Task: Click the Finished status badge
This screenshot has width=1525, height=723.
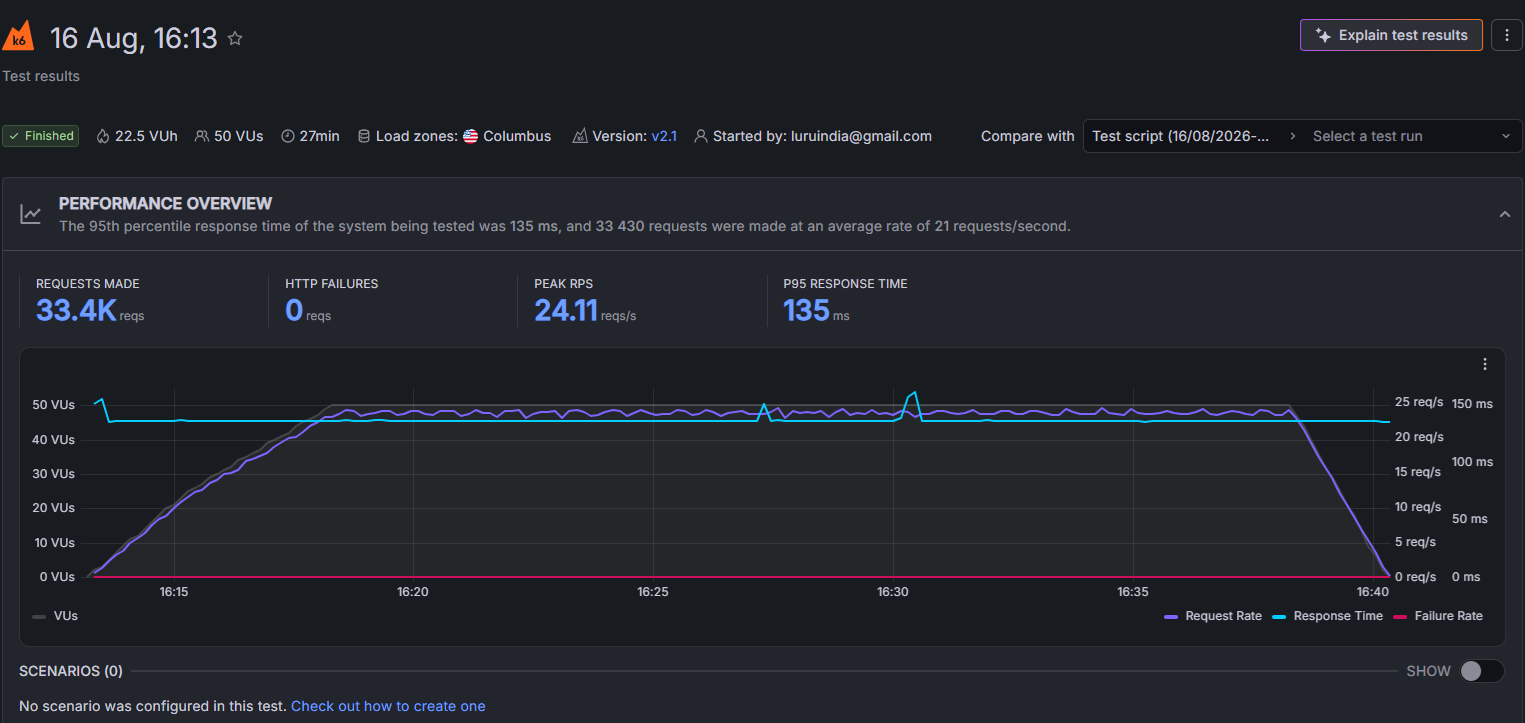Action: [41, 136]
